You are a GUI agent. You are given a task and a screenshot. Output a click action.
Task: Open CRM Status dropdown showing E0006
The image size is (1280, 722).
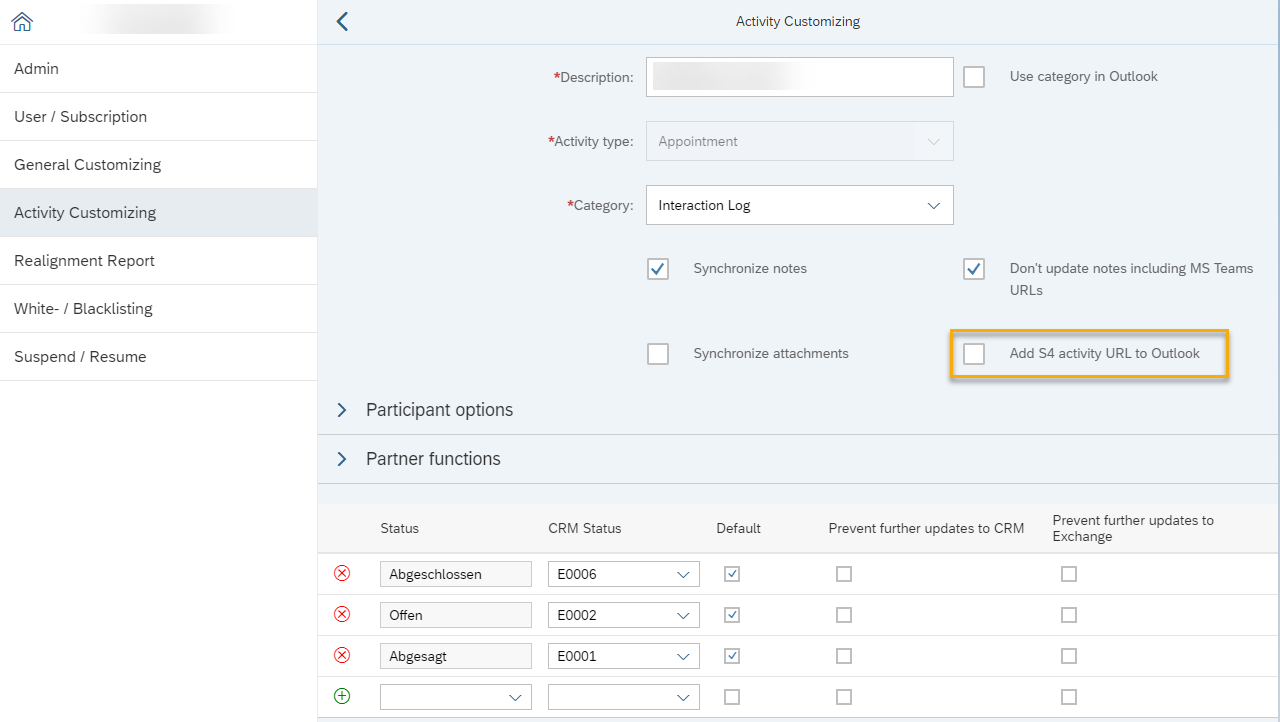623,574
